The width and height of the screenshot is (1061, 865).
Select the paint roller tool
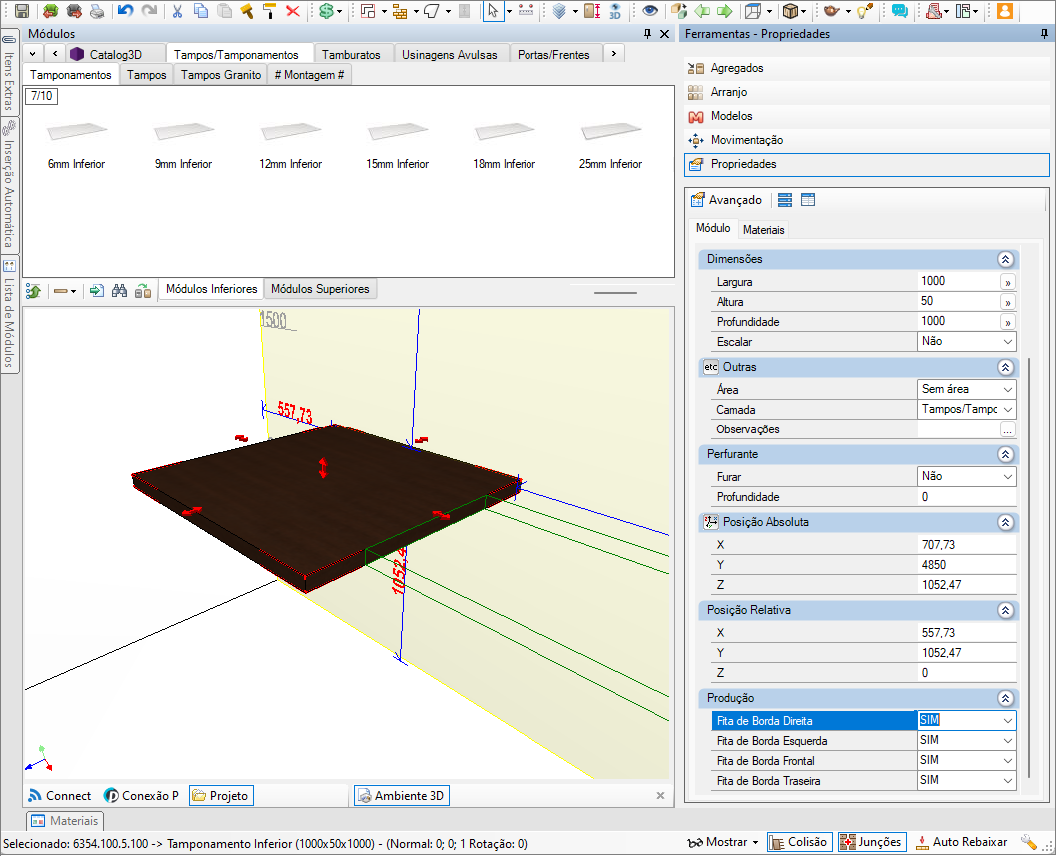coord(269,11)
